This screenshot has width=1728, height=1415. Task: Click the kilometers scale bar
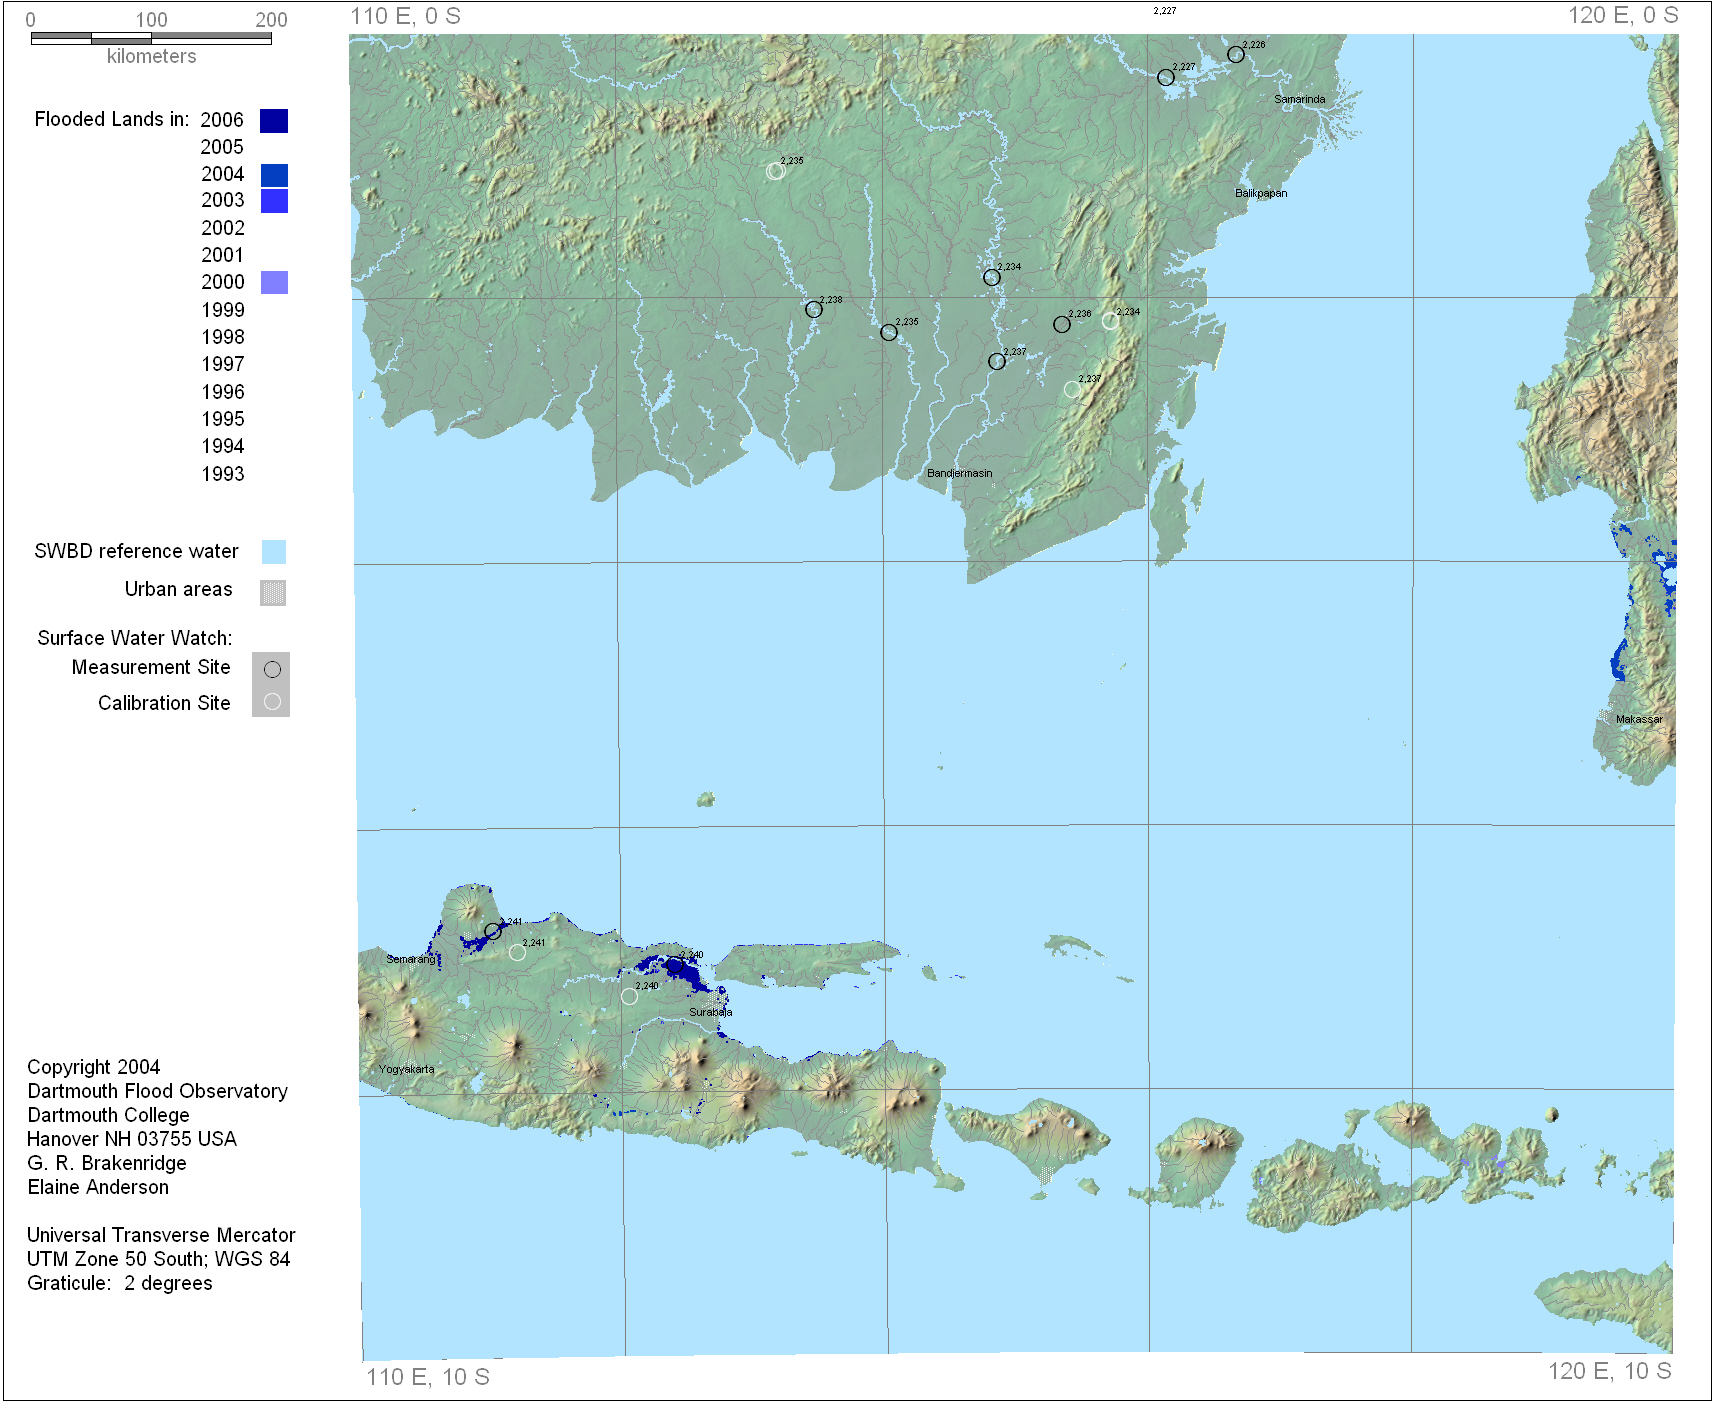(x=151, y=39)
